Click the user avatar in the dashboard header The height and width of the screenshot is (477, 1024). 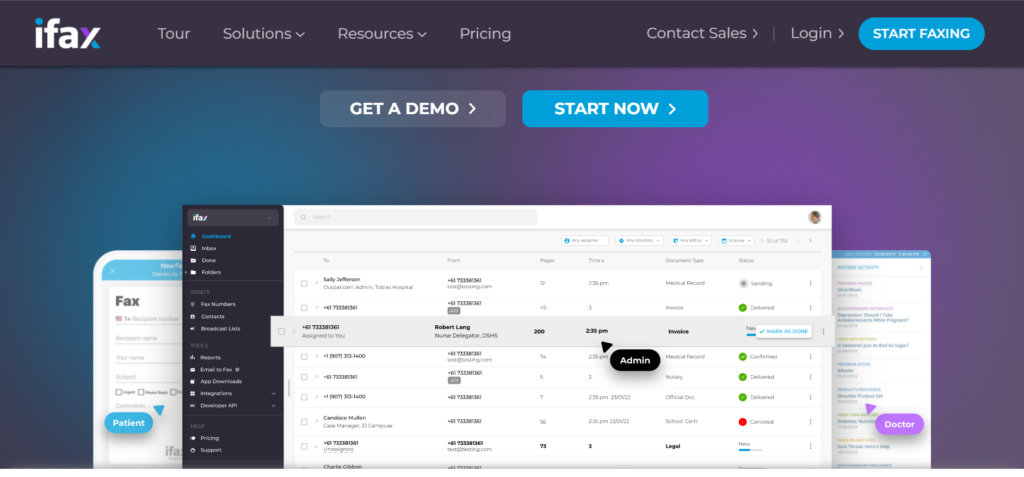point(814,217)
